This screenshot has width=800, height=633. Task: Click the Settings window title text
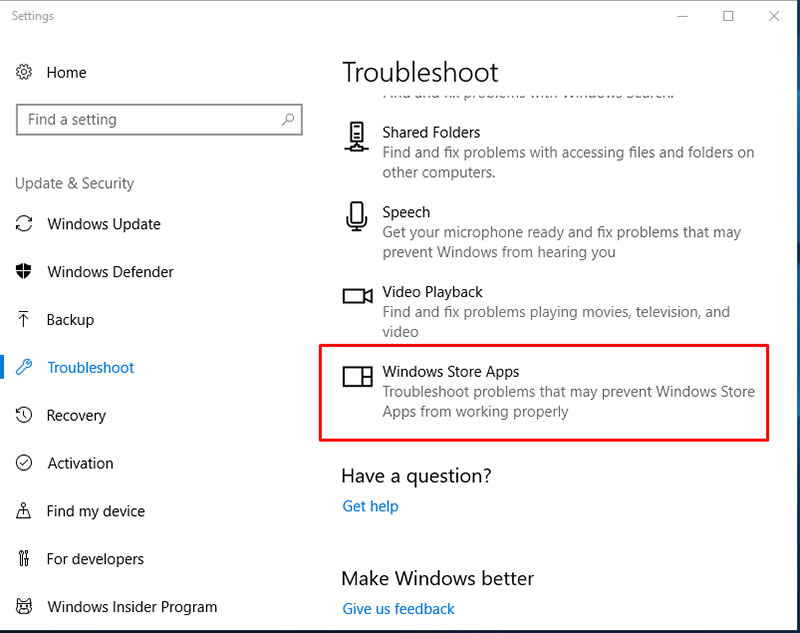click(x=33, y=16)
